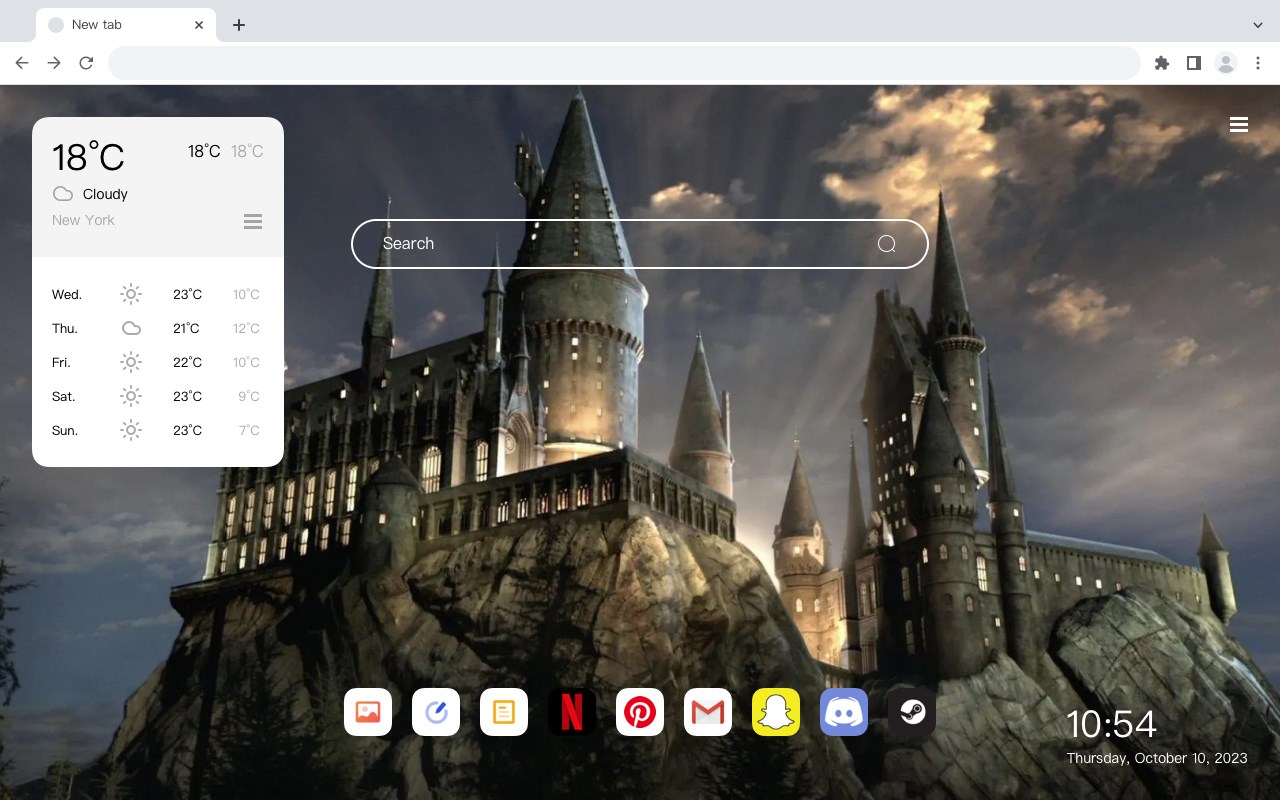Click the sunny icon for Sat.
1280x800 pixels.
pos(131,396)
